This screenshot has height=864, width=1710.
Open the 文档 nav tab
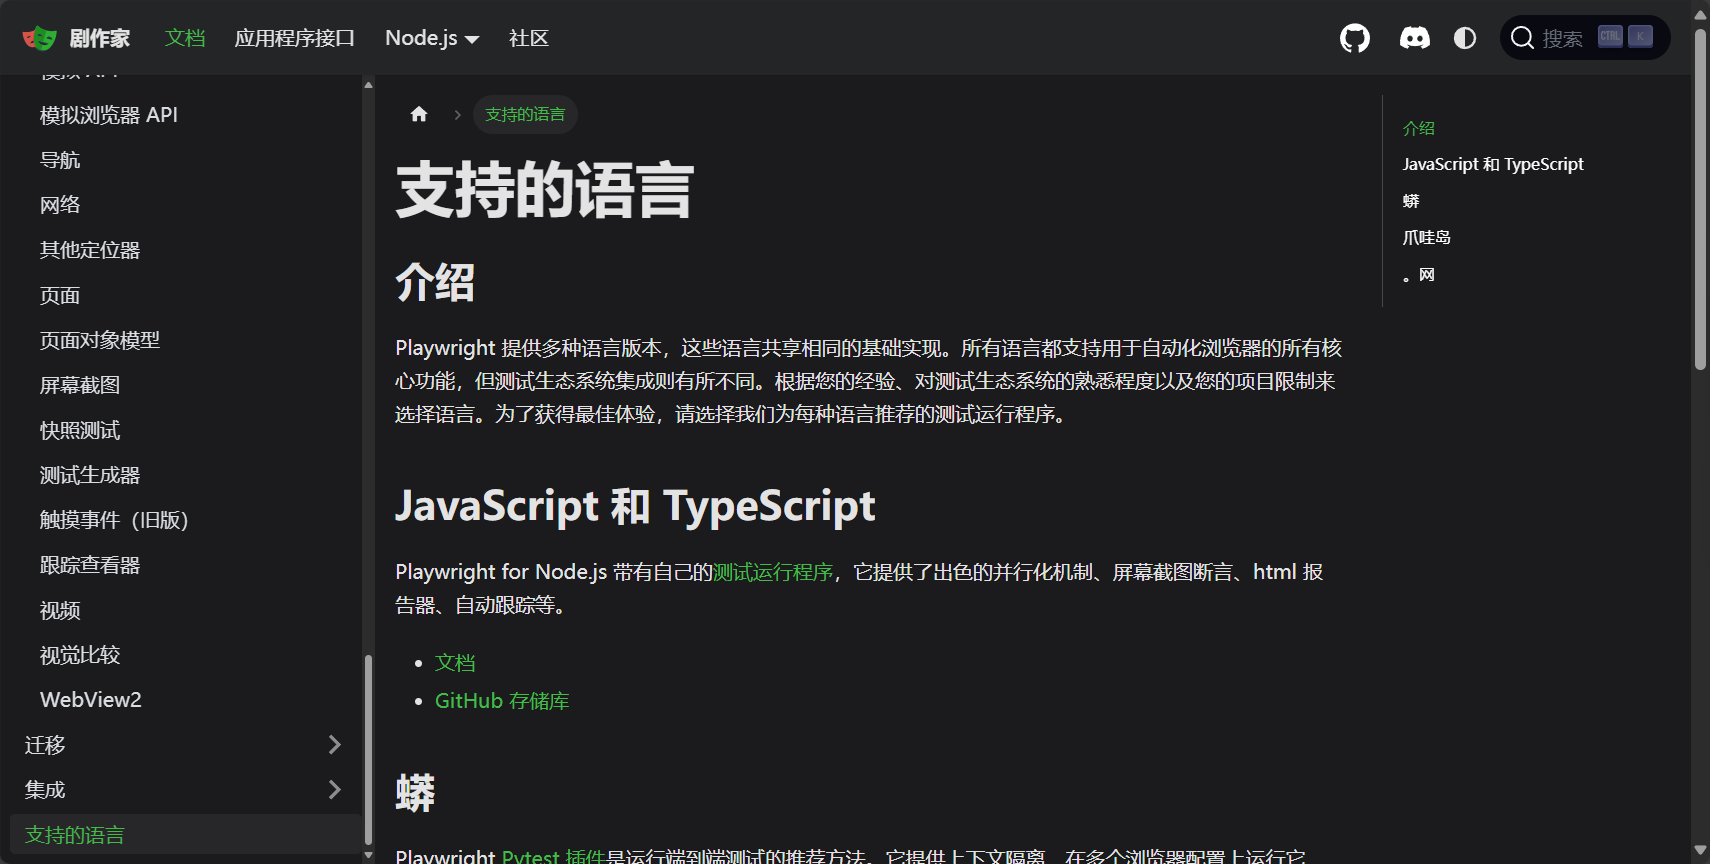(x=185, y=38)
